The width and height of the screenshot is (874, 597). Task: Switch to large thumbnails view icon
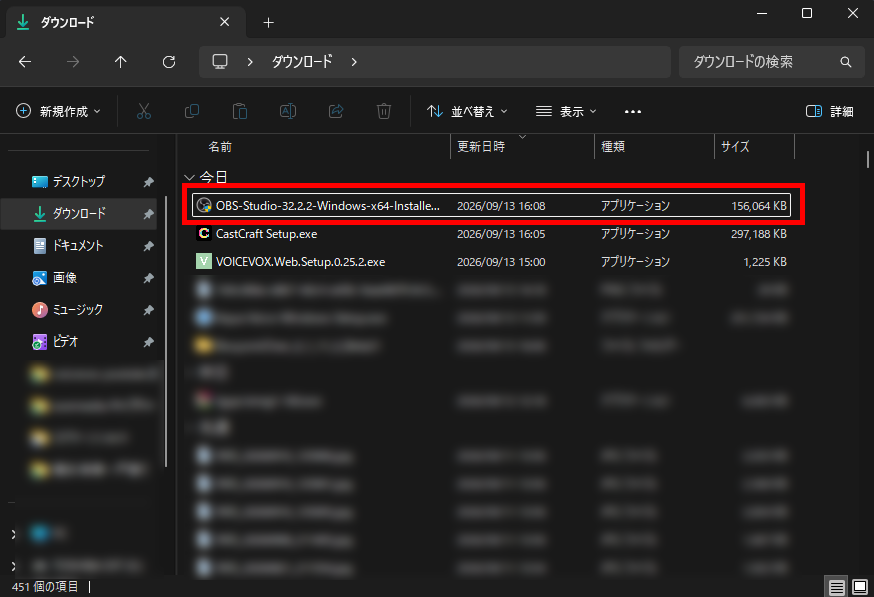tap(860, 587)
